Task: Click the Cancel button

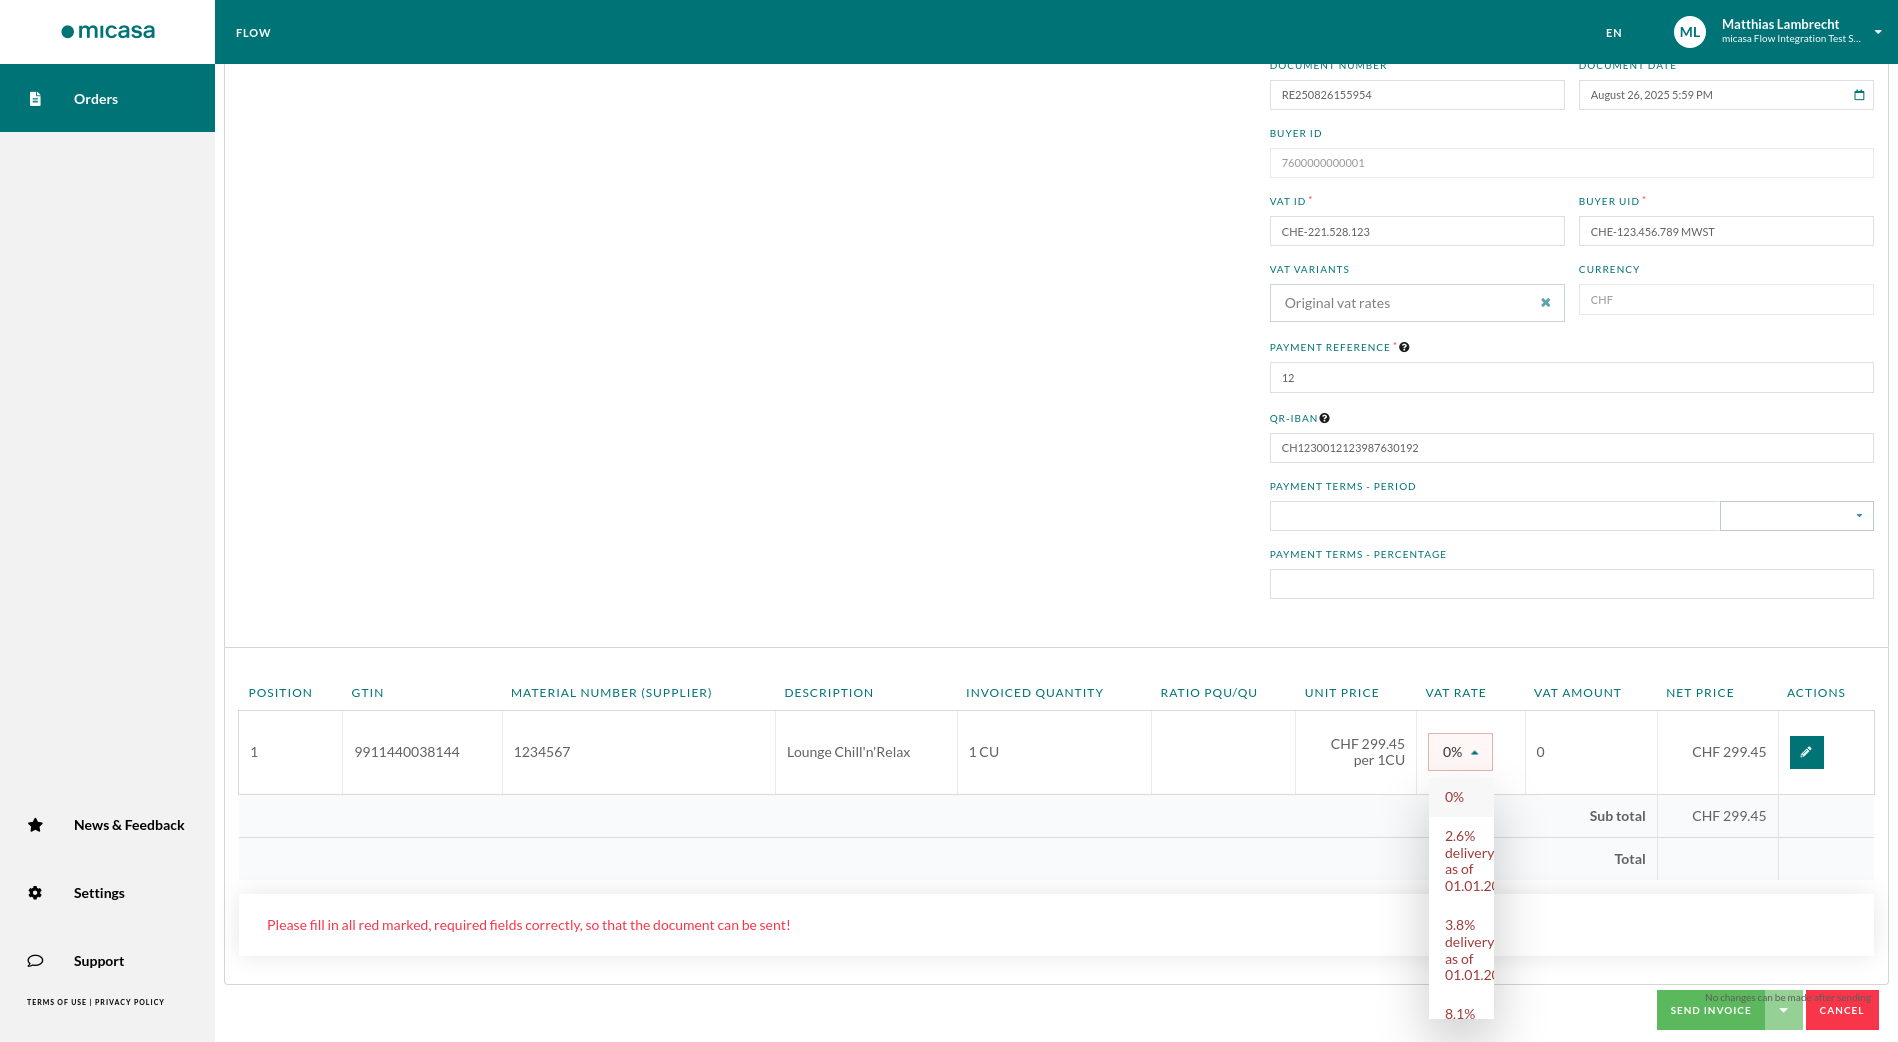Action: pos(1841,1010)
